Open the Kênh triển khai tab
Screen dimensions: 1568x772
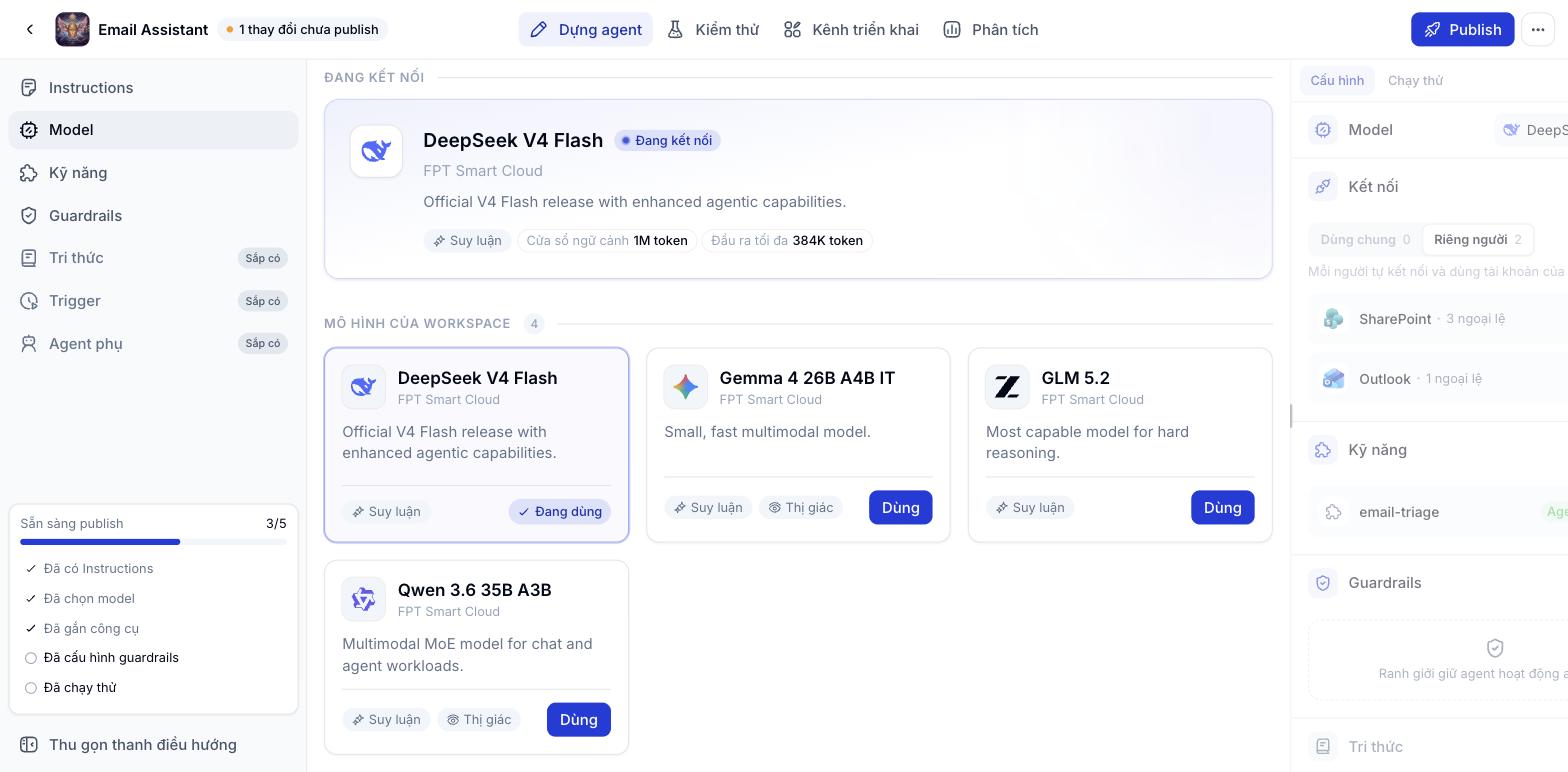pos(851,30)
